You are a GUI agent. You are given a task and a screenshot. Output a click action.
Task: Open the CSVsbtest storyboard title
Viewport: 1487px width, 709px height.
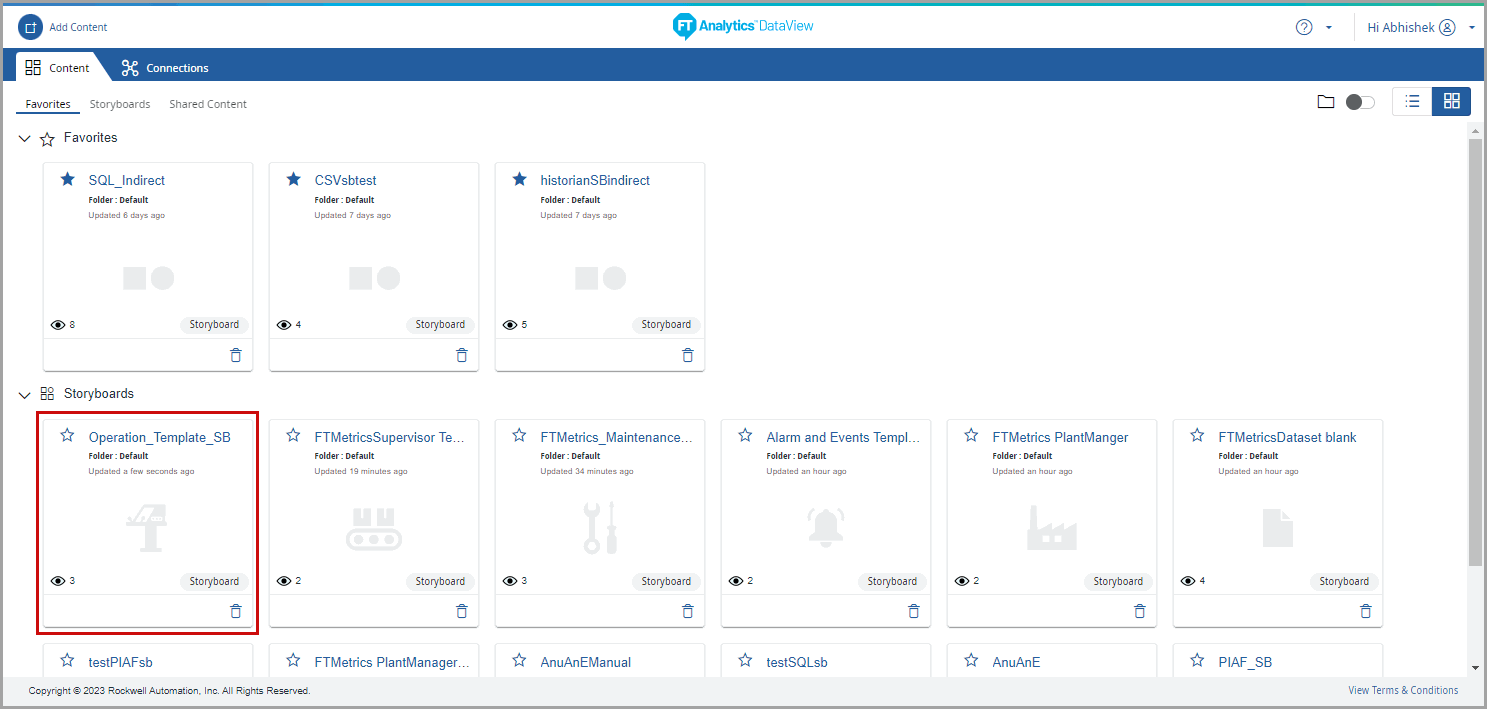[x=345, y=181]
